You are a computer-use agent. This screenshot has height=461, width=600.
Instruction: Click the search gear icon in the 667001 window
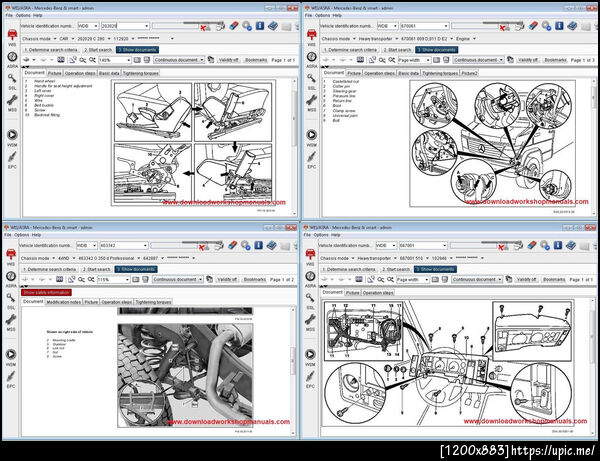coord(545,246)
